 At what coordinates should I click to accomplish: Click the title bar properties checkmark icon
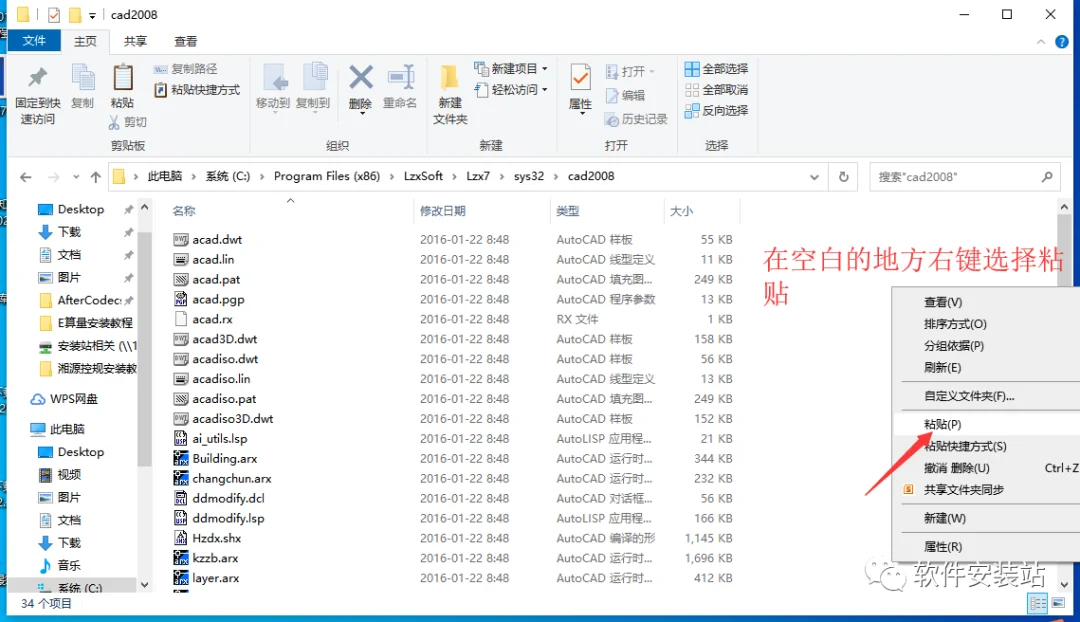pos(54,14)
